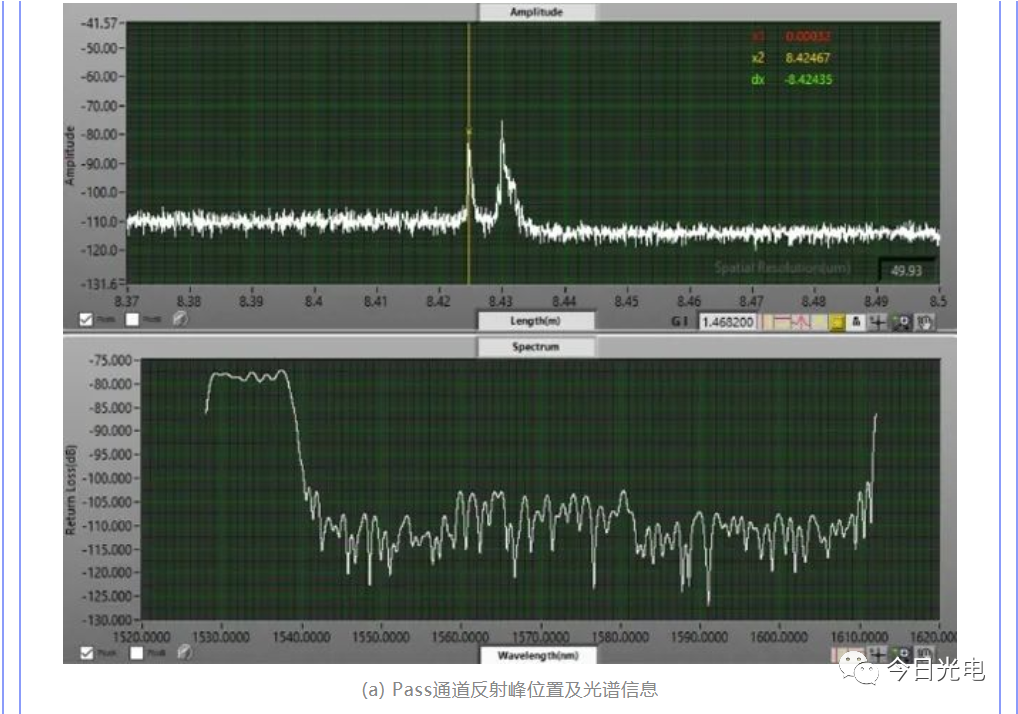Click the figure caption beginning with (a) Pass

click(x=510, y=689)
